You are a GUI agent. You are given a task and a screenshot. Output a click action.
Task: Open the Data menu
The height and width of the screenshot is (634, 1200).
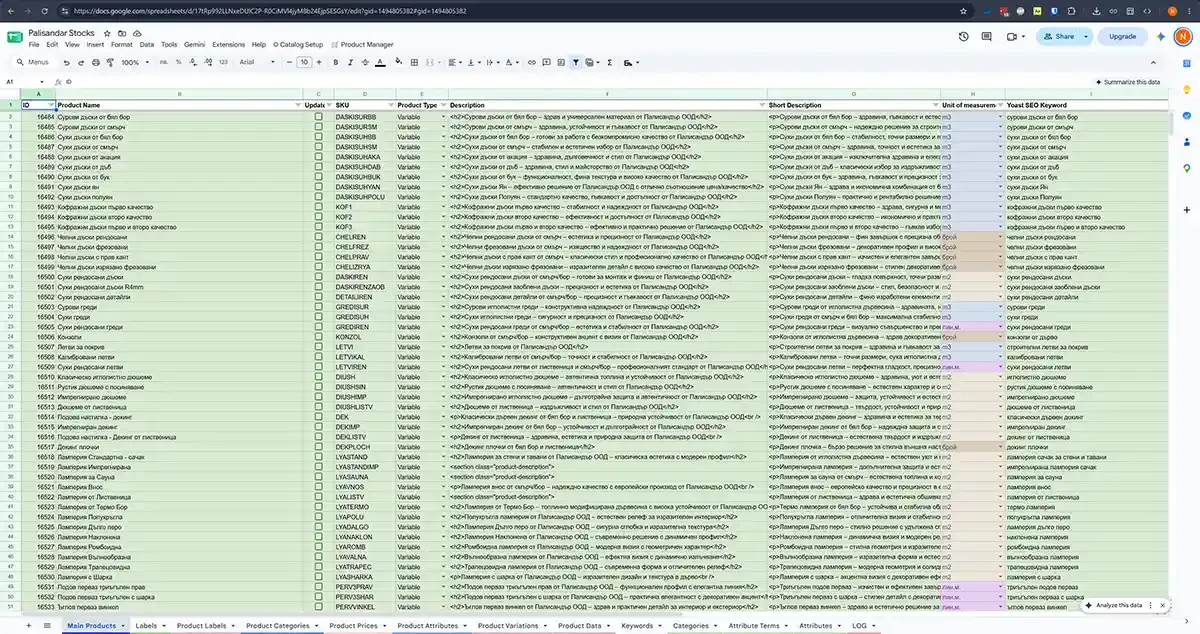coord(147,44)
